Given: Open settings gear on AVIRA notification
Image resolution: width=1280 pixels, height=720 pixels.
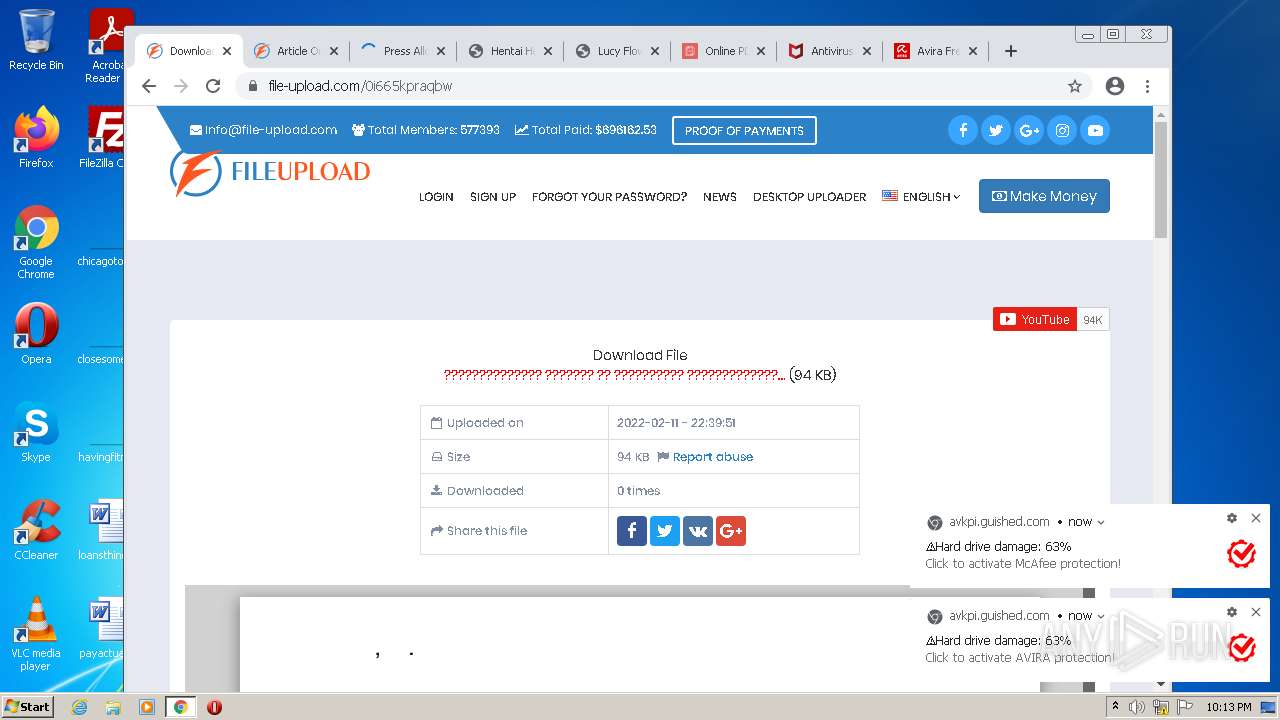Looking at the screenshot, I should point(1232,612).
